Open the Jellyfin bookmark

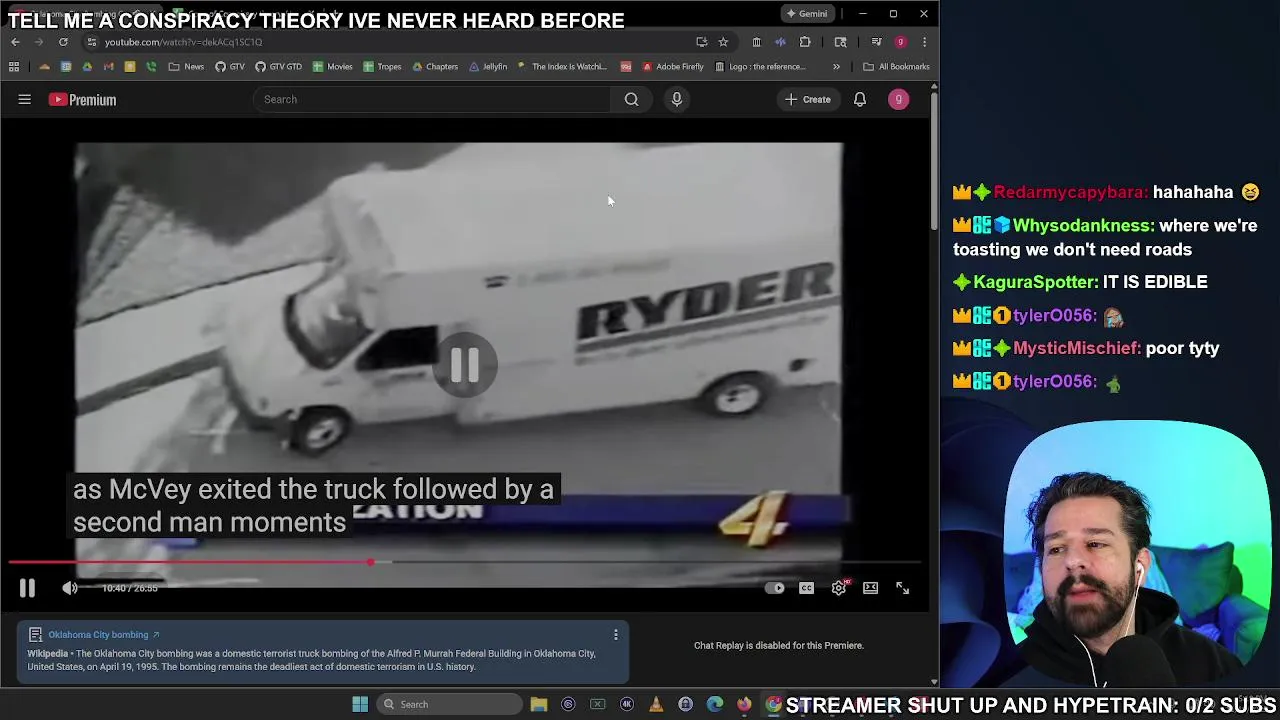click(487, 67)
